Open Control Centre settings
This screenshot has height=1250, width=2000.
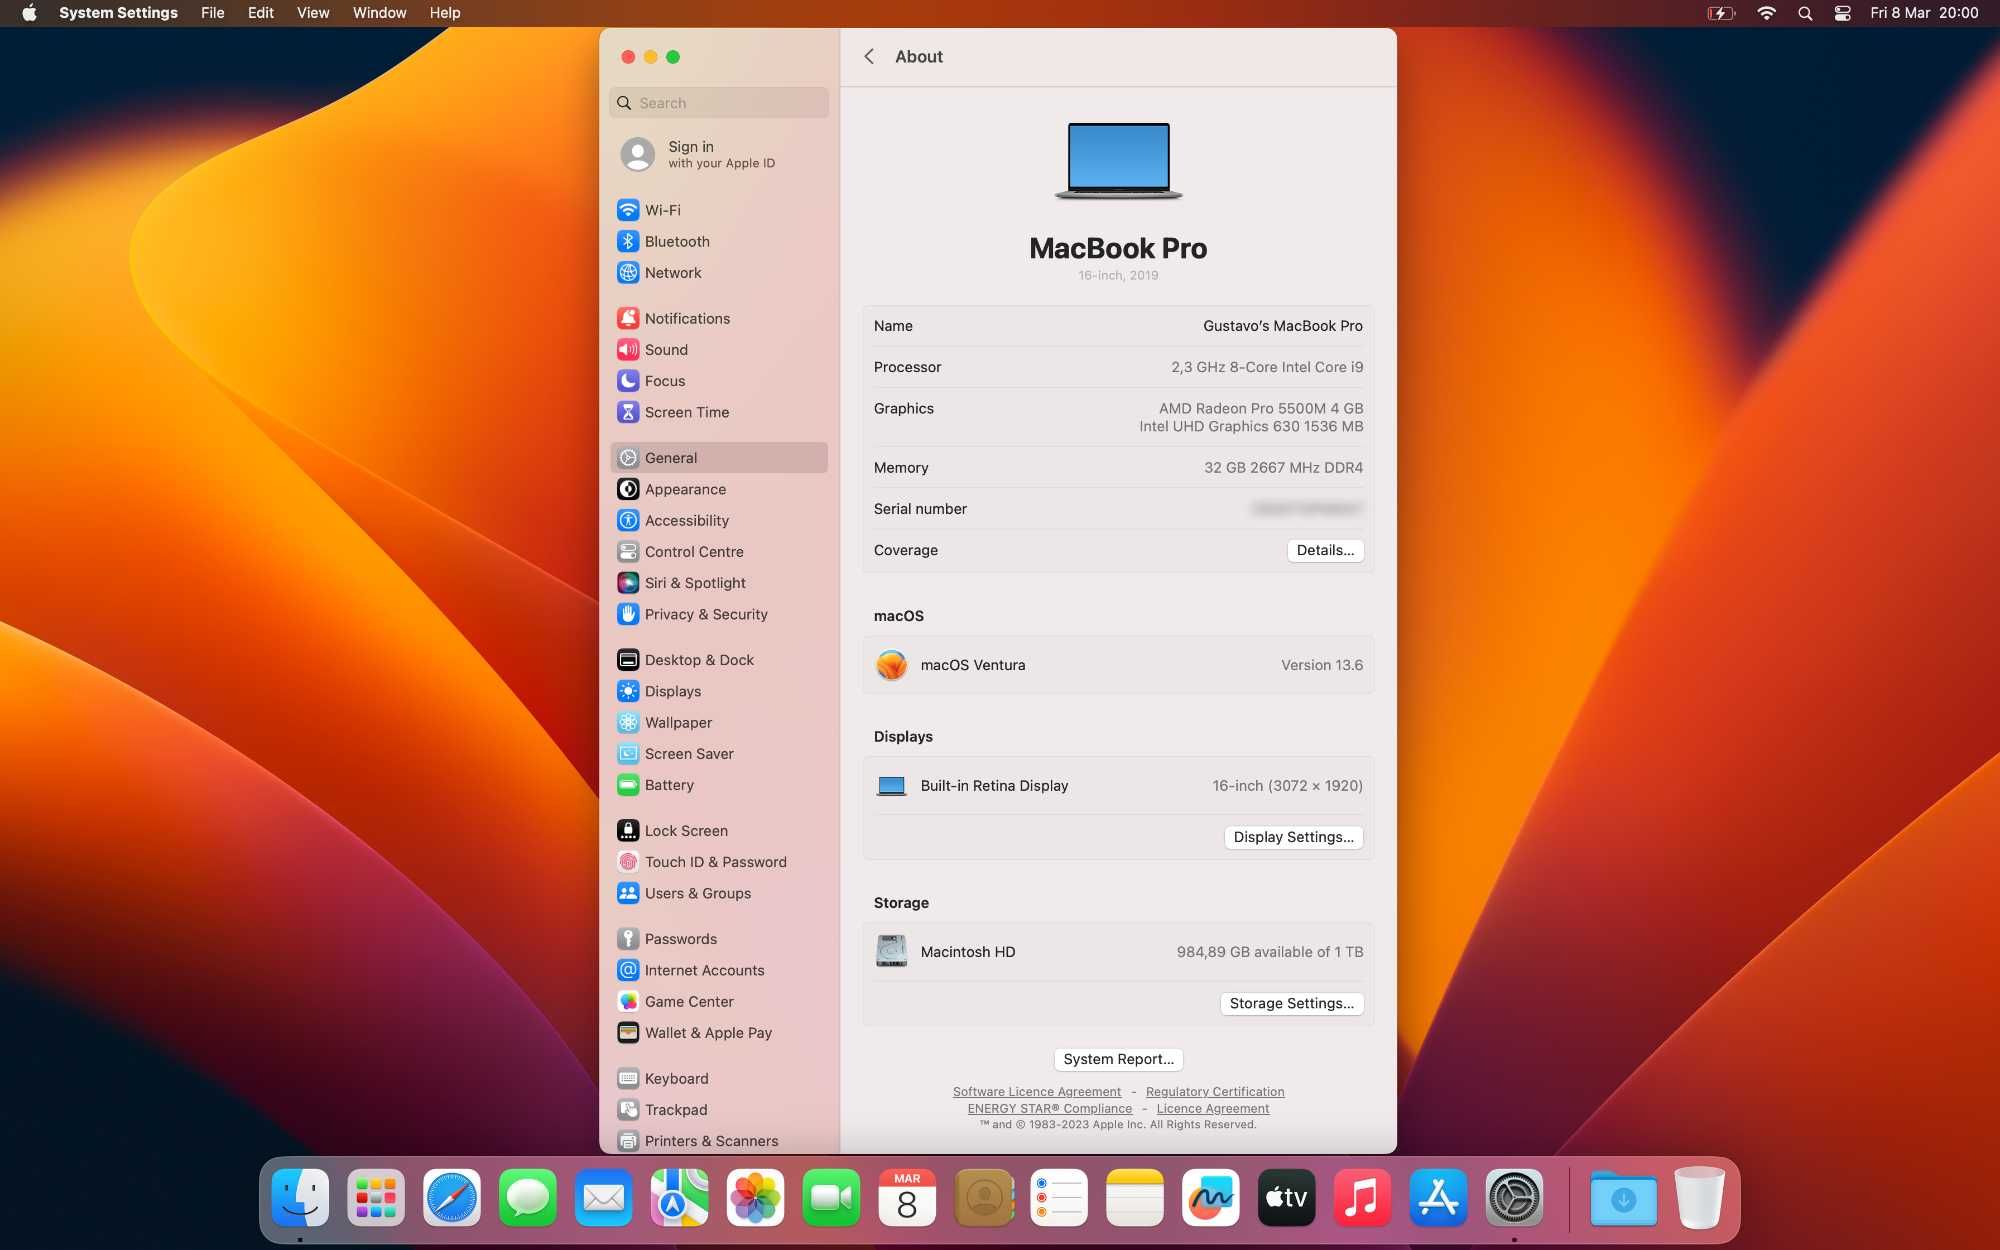(718, 551)
